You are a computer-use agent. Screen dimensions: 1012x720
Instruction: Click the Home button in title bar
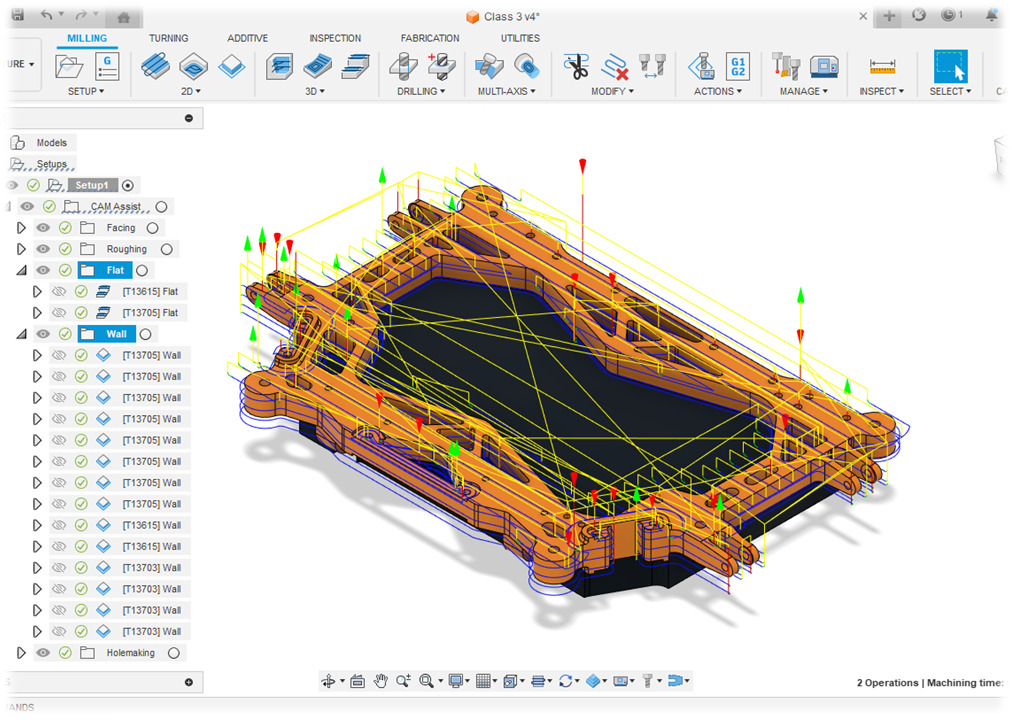click(x=123, y=17)
